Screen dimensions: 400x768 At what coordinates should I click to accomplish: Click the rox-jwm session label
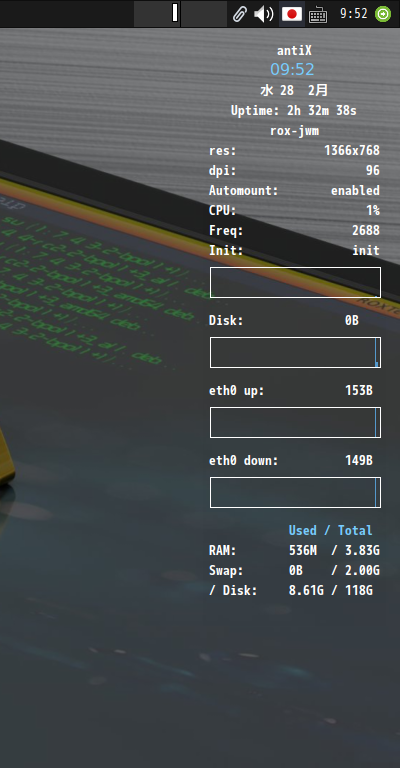tap(294, 131)
